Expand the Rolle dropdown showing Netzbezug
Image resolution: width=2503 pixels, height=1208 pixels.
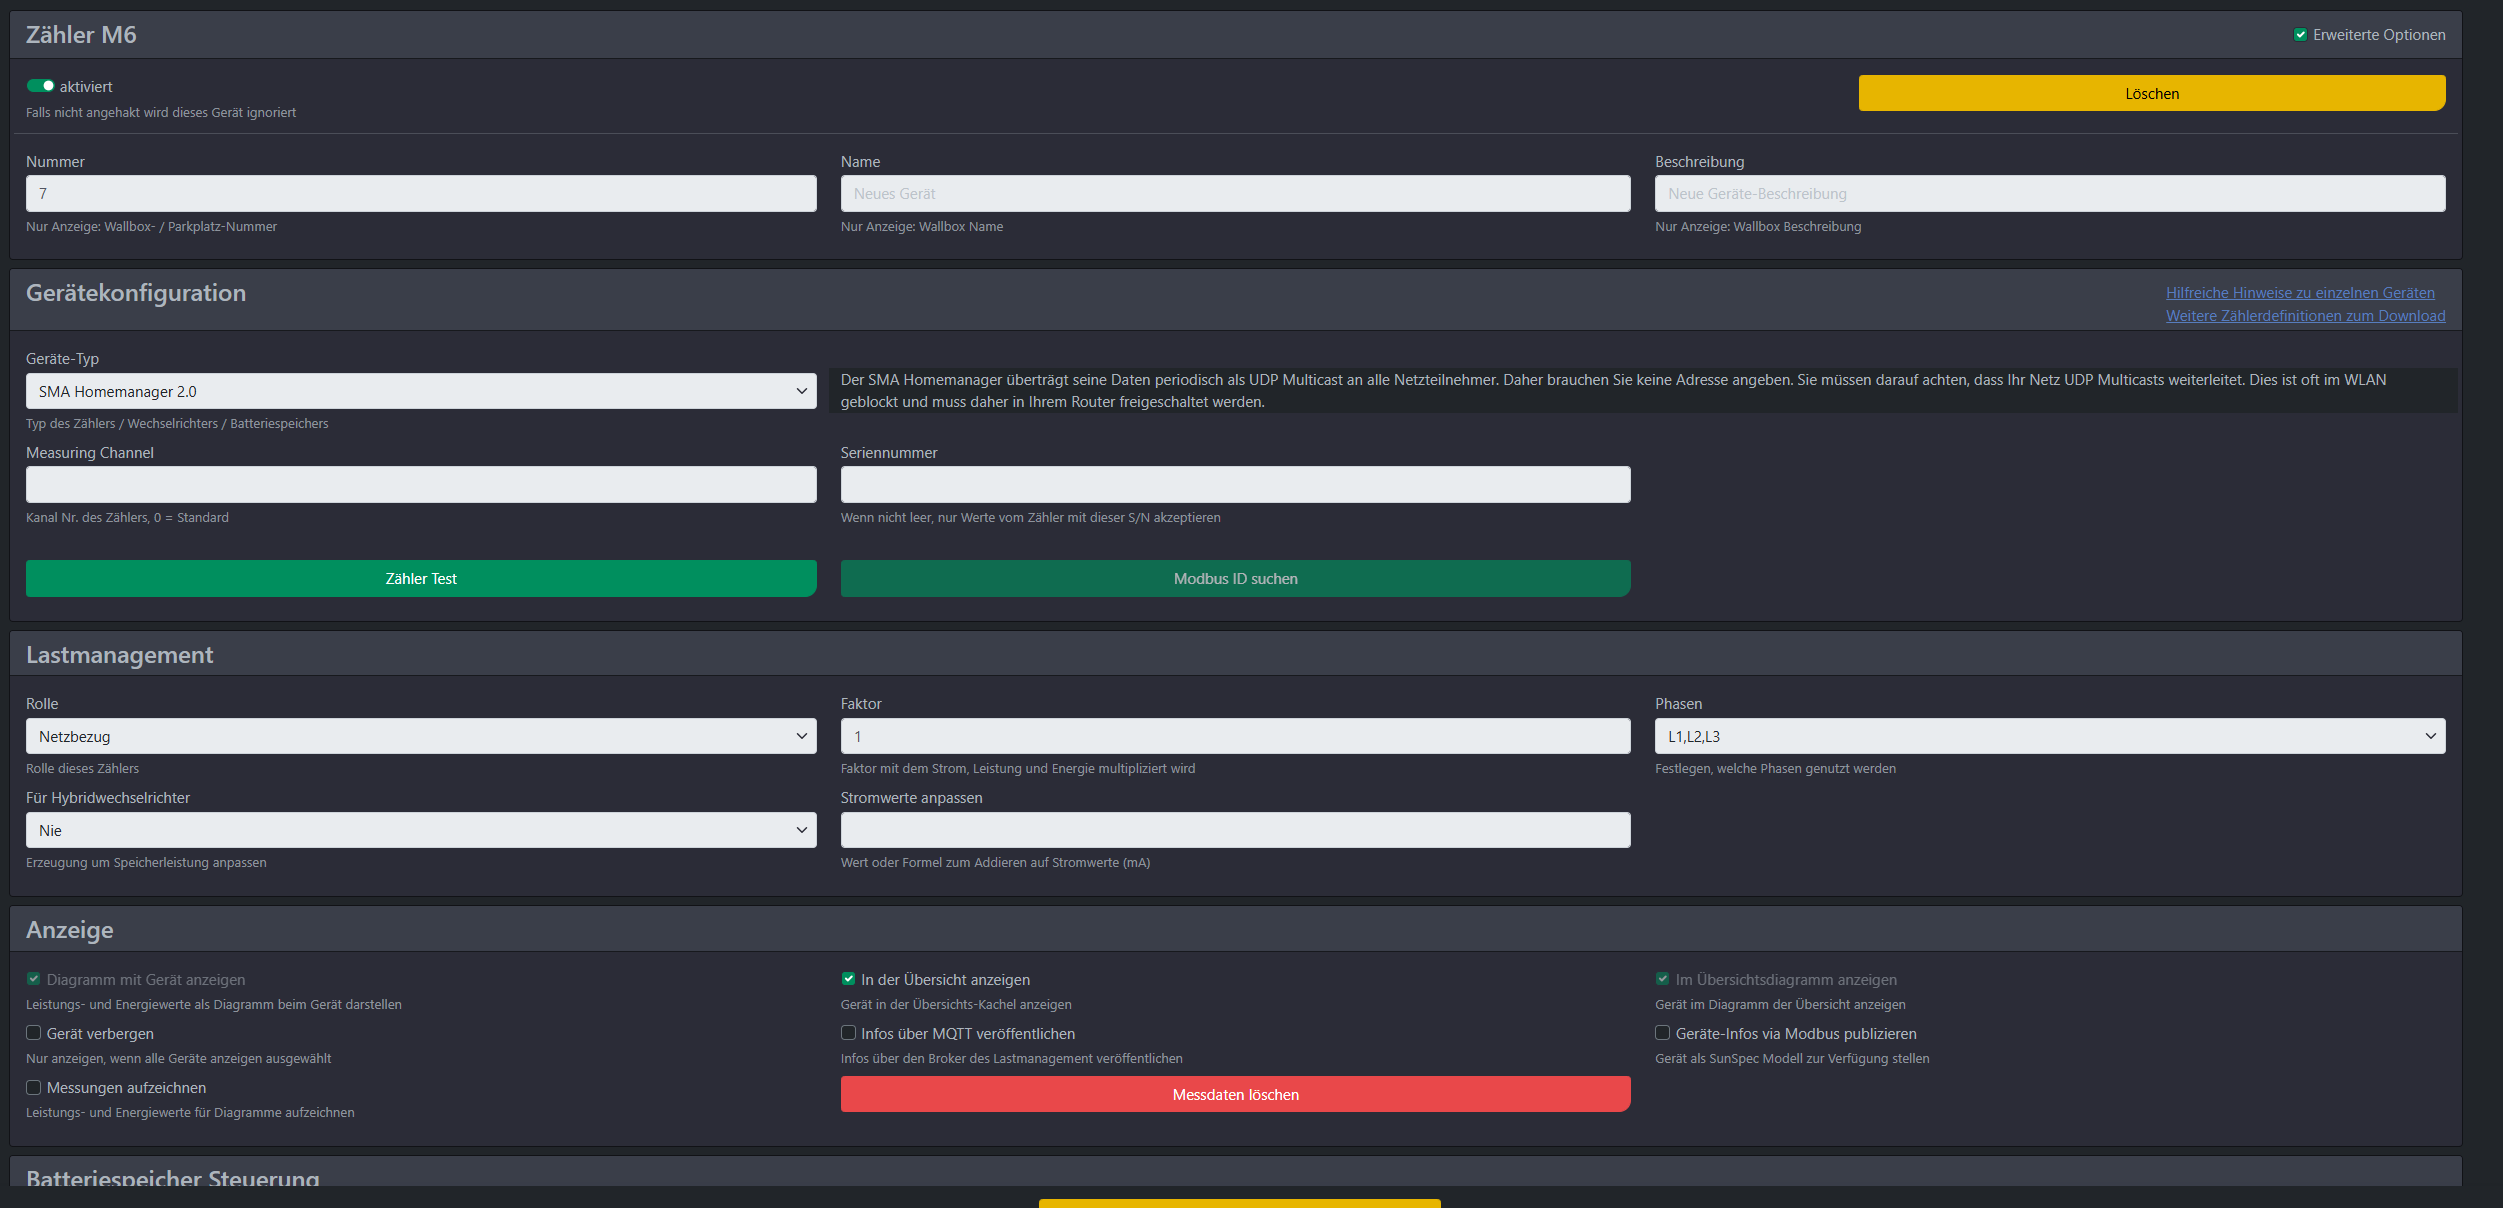[x=421, y=736]
